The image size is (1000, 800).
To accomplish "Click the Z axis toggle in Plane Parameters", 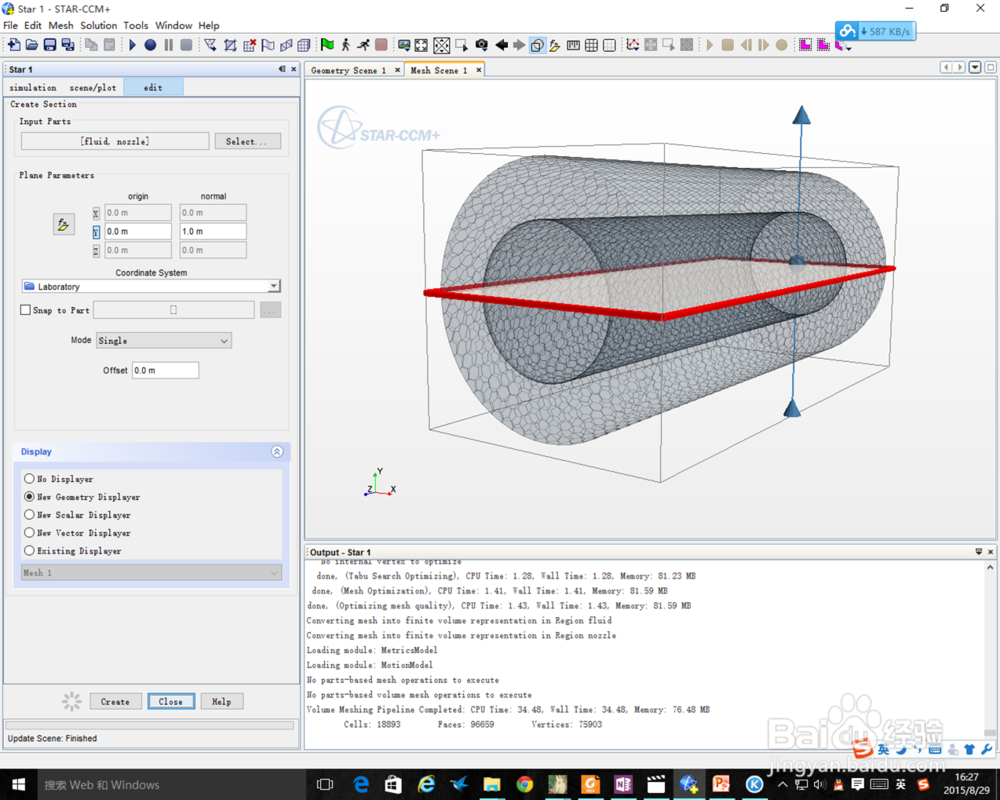I will point(96,251).
